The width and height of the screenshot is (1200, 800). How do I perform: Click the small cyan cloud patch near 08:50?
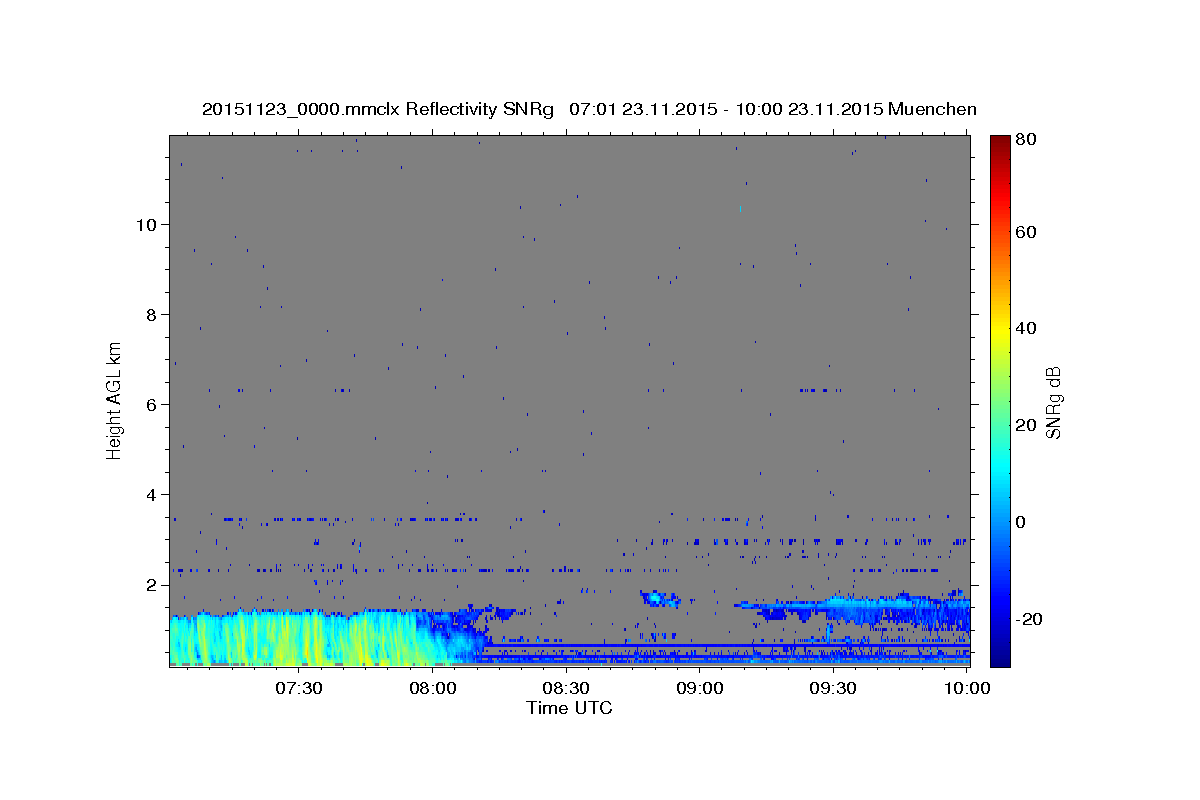[658, 599]
